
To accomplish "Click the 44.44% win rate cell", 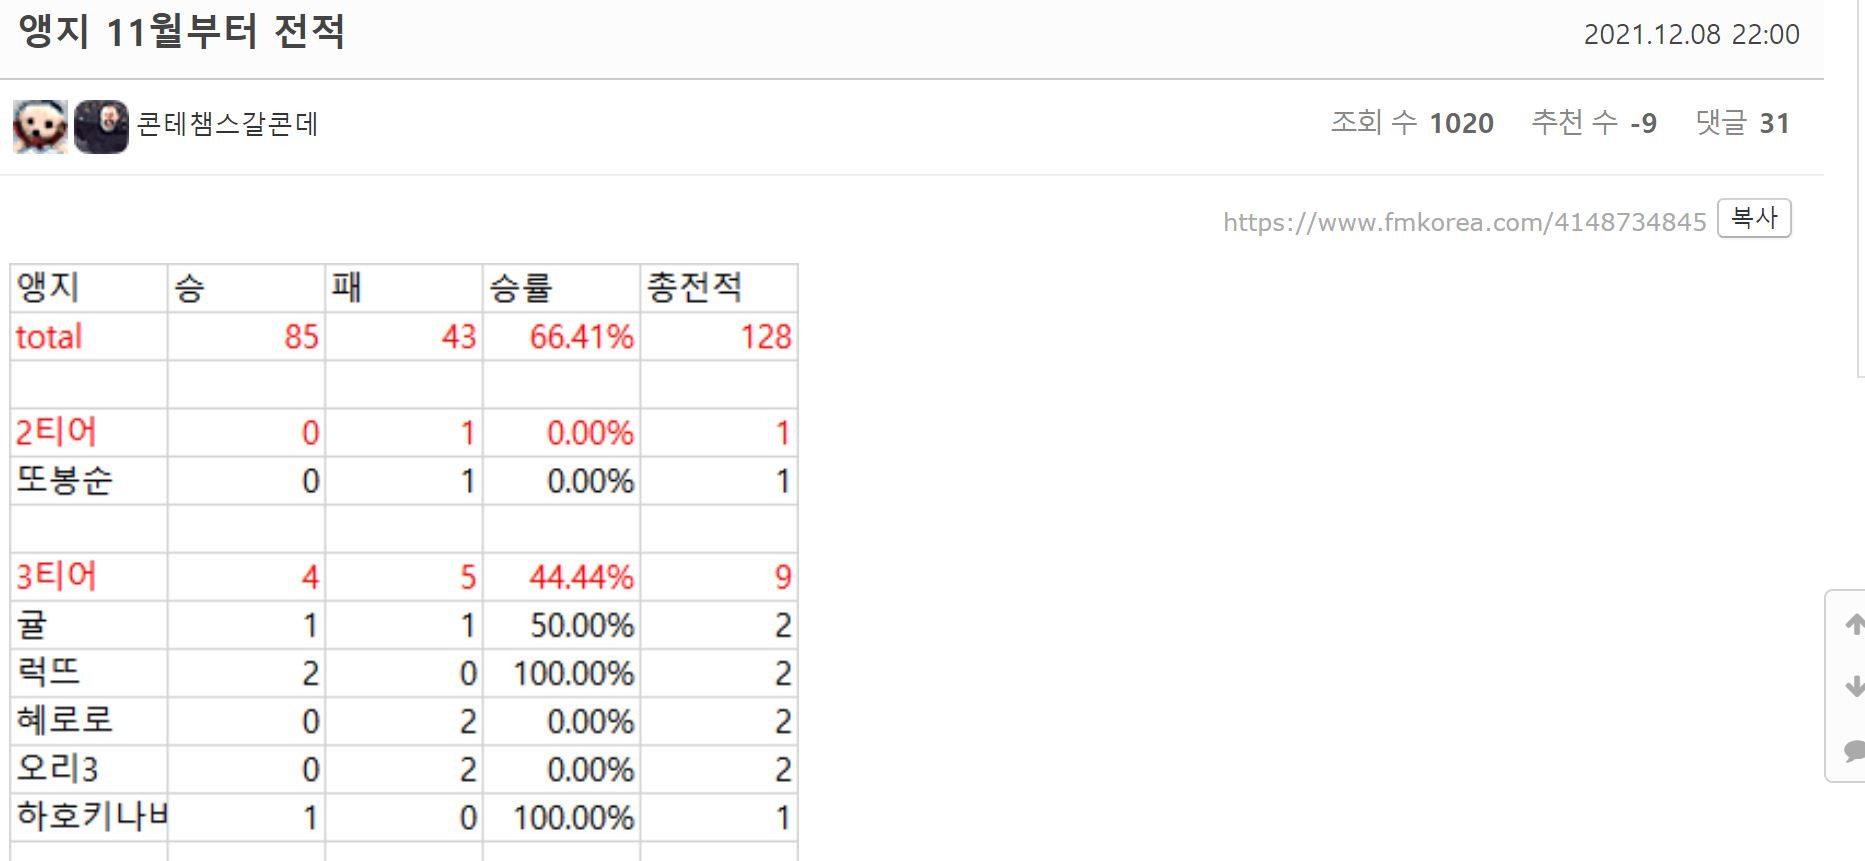I will point(562,577).
